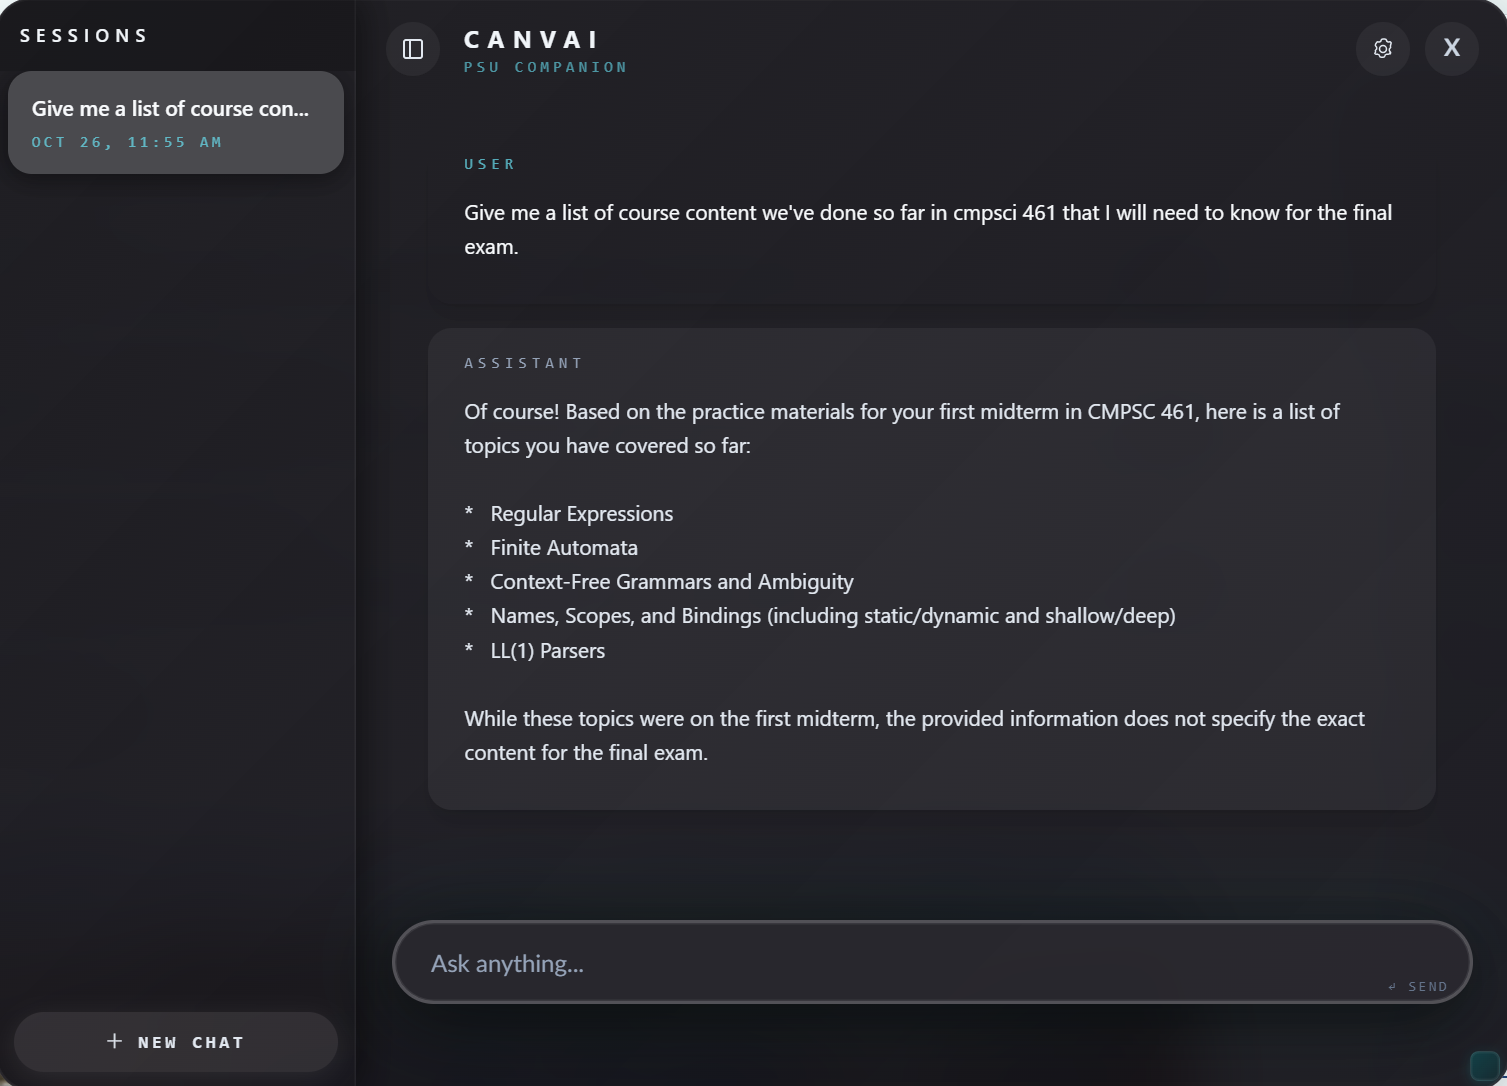Close the CanvAI panel with X

coord(1452,48)
